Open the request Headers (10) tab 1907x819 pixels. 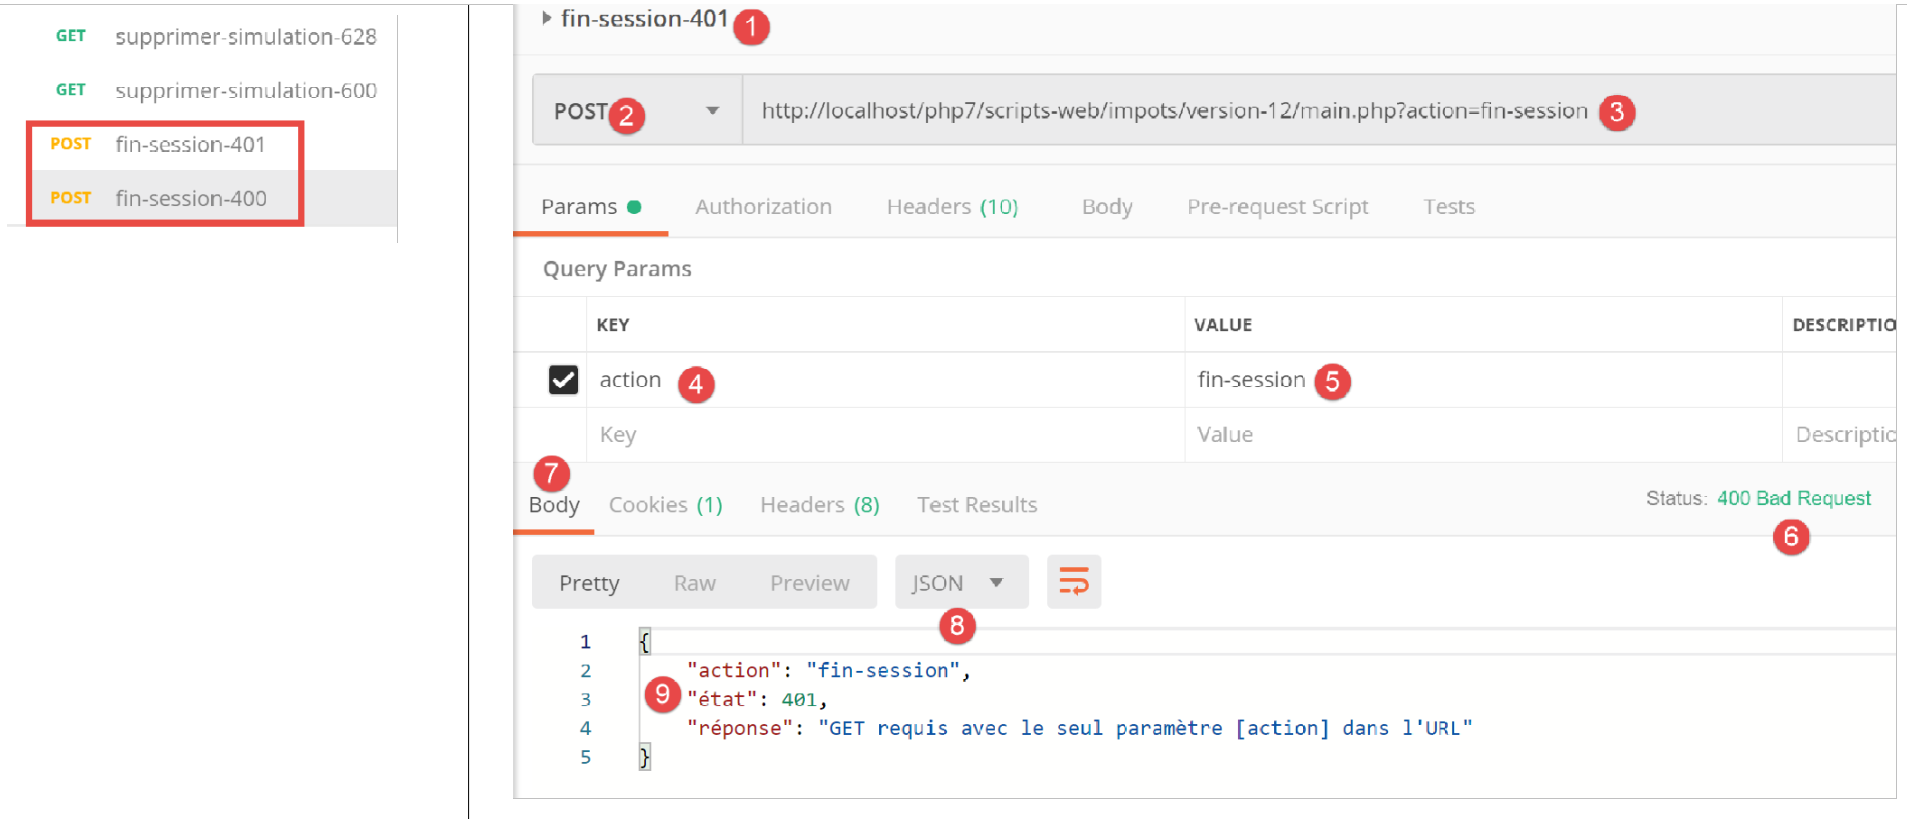point(951,207)
